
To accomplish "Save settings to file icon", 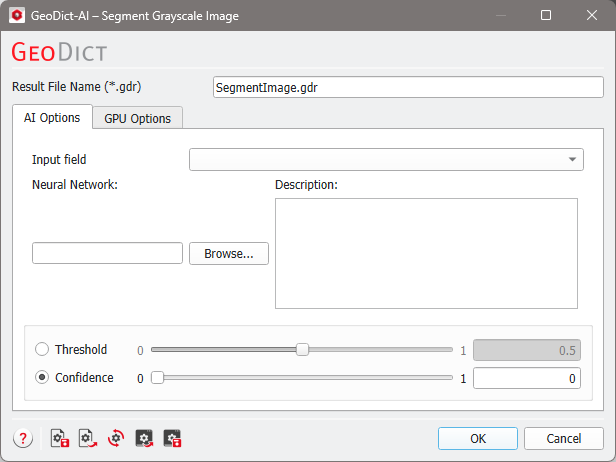I will coord(60,438).
